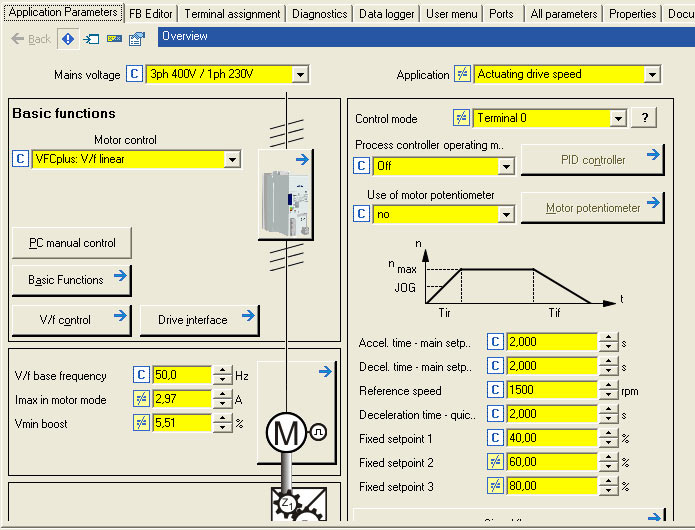This screenshot has height=530, width=695.
Task: Open the Use of motor potentiometer dropdown
Action: coord(505,214)
